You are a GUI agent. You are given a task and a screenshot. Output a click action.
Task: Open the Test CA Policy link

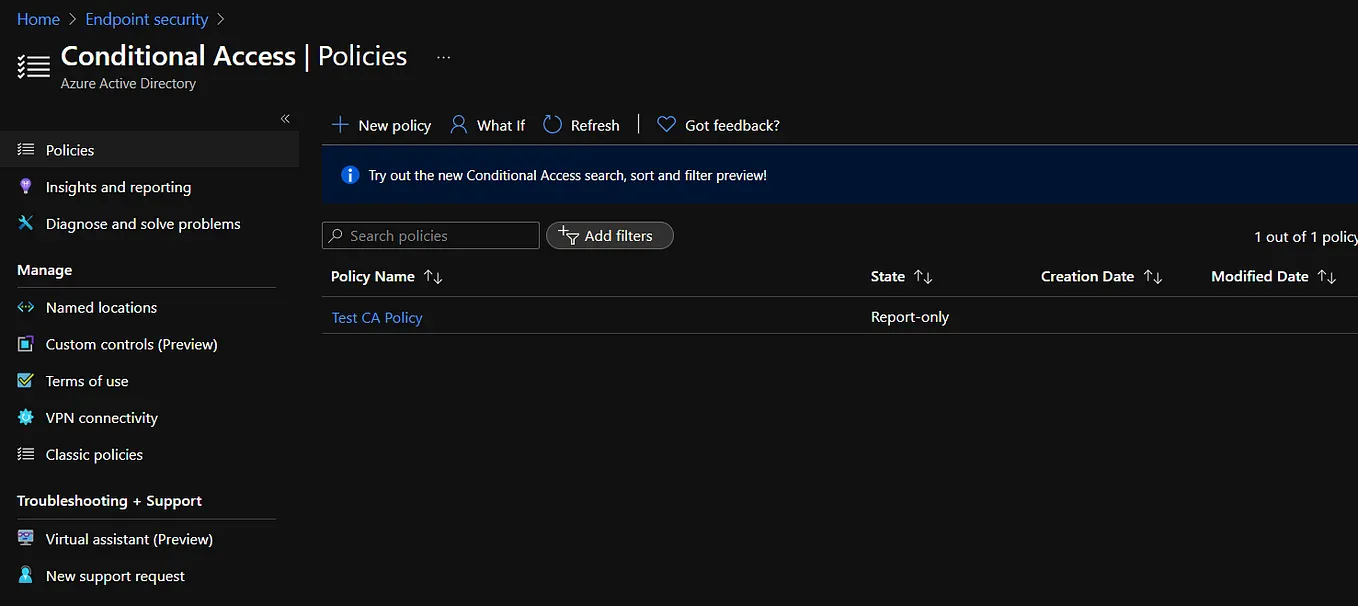(377, 317)
